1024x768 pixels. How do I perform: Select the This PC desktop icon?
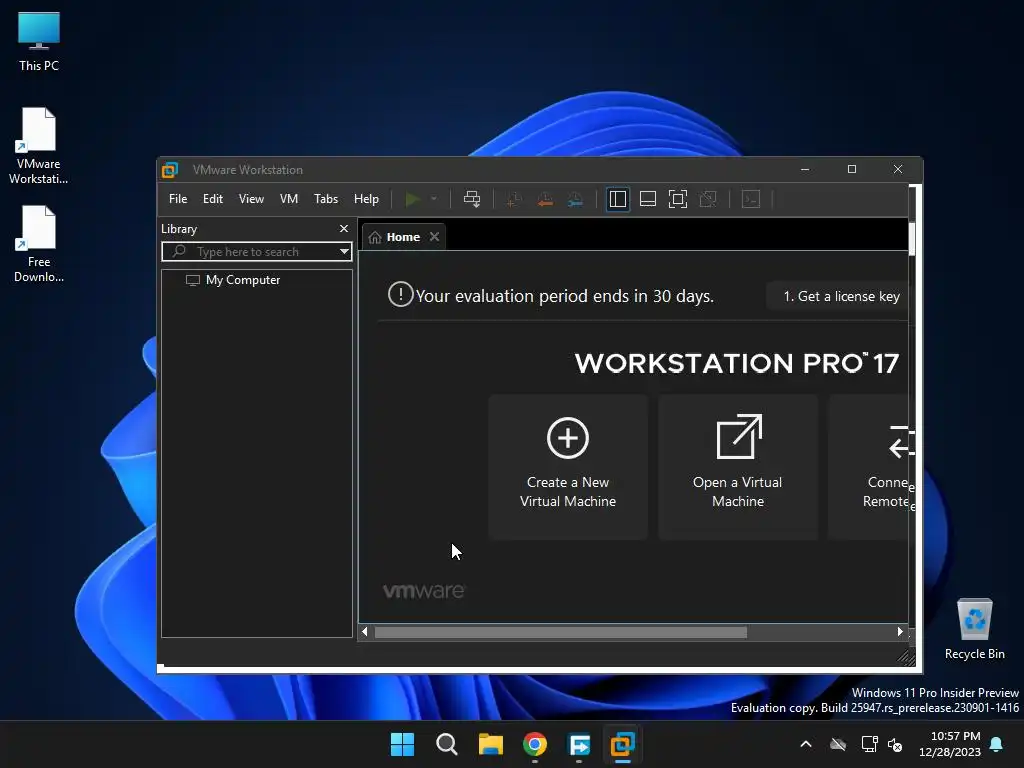tap(39, 42)
